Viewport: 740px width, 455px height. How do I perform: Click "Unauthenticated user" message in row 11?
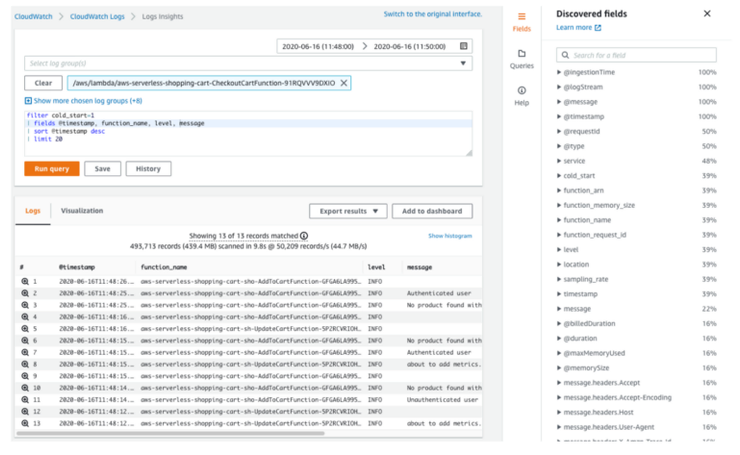(x=442, y=400)
